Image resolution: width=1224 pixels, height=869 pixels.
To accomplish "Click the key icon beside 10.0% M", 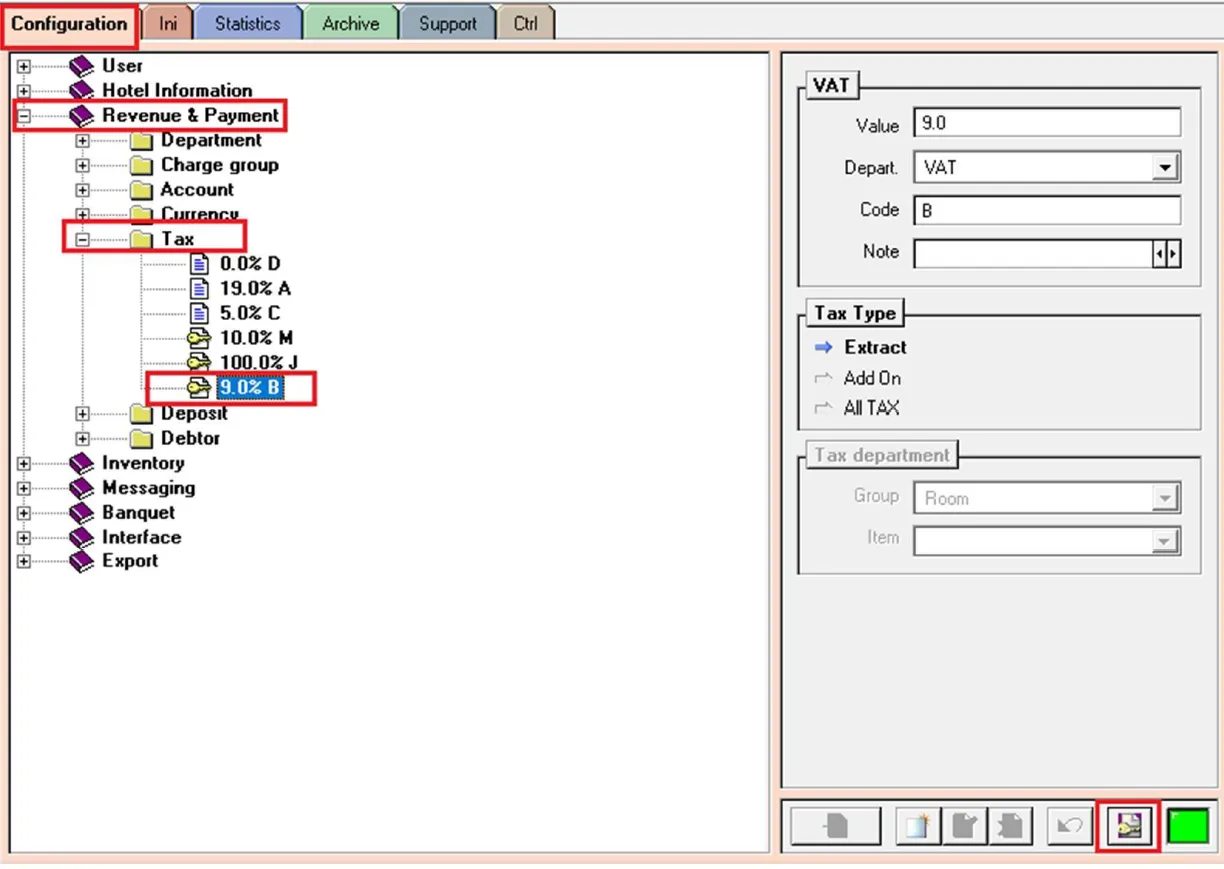I will (199, 338).
